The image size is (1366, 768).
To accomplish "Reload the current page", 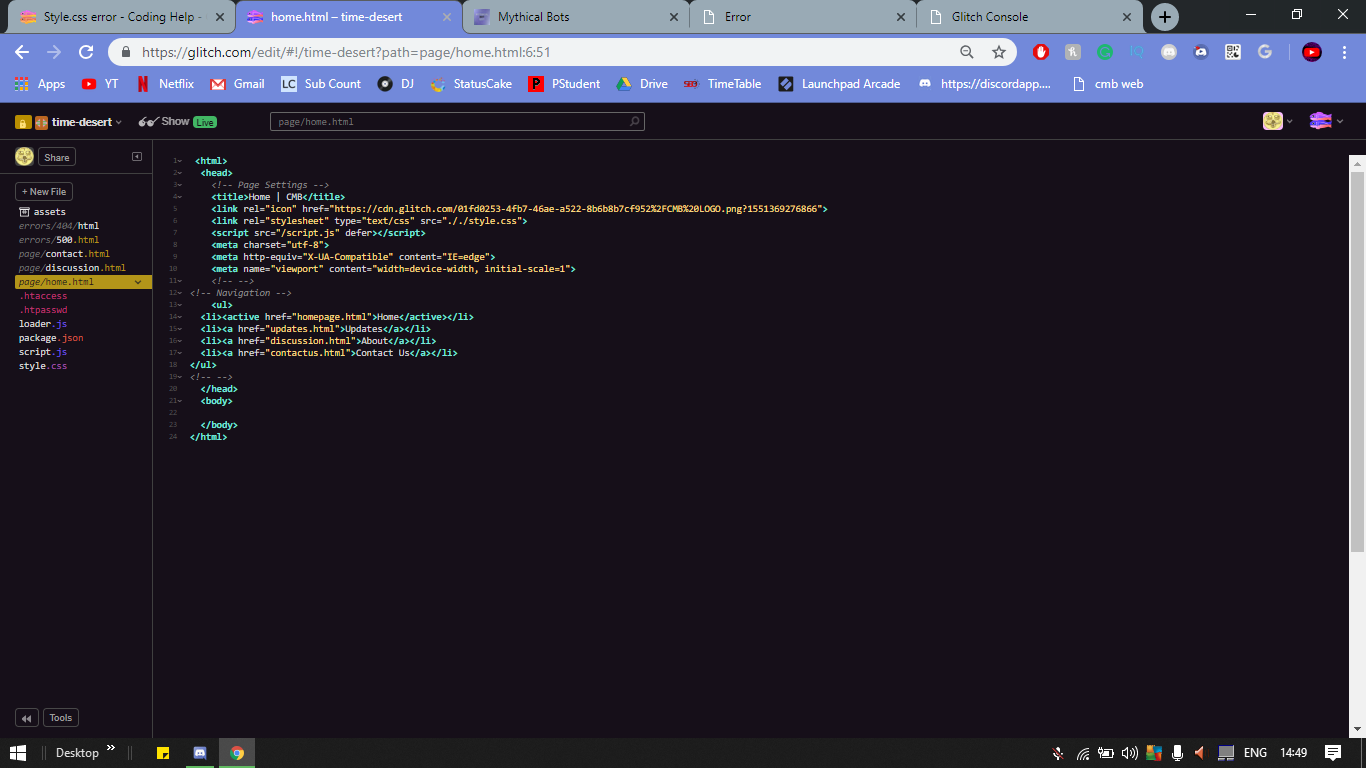I will [x=86, y=52].
